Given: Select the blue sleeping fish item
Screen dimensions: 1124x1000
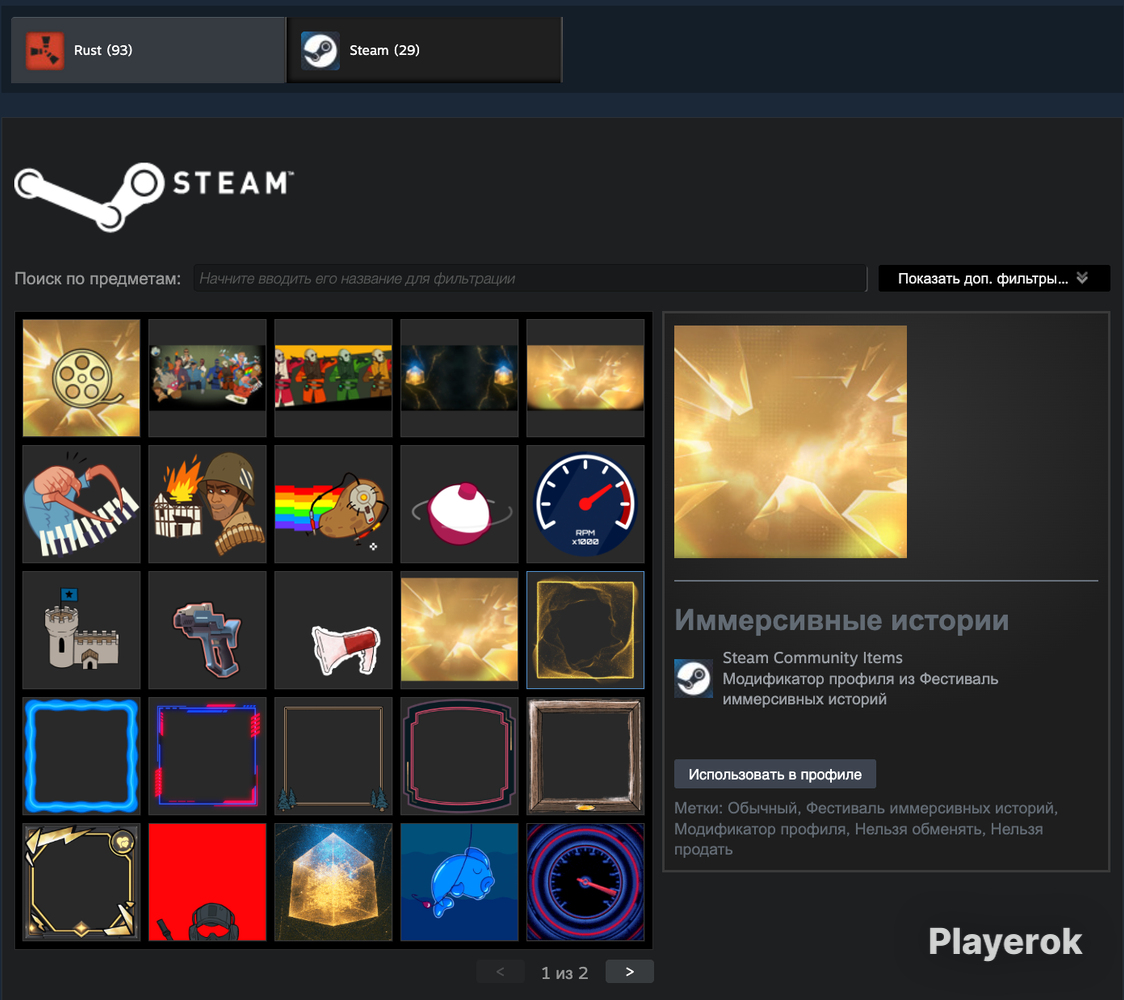Looking at the screenshot, I should pos(459,882).
